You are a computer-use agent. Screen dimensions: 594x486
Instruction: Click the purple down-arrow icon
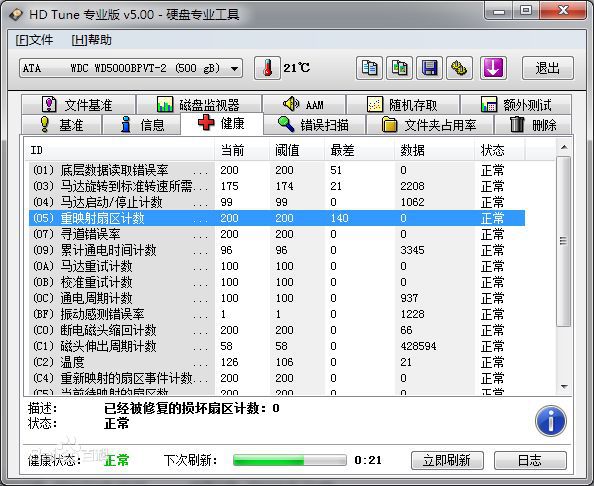(x=493, y=68)
